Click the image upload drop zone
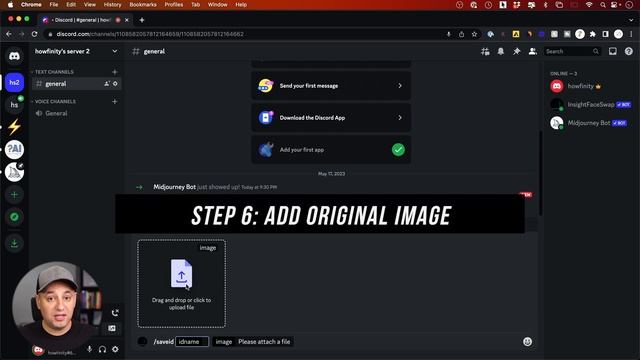 pyautogui.click(x=182, y=284)
